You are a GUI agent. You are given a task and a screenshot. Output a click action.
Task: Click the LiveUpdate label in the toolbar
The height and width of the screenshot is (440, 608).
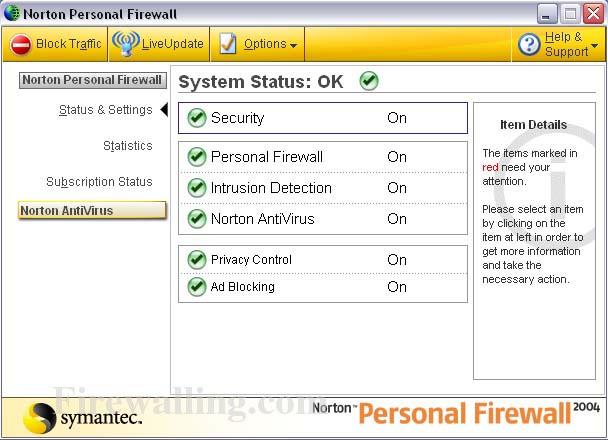pos(172,44)
